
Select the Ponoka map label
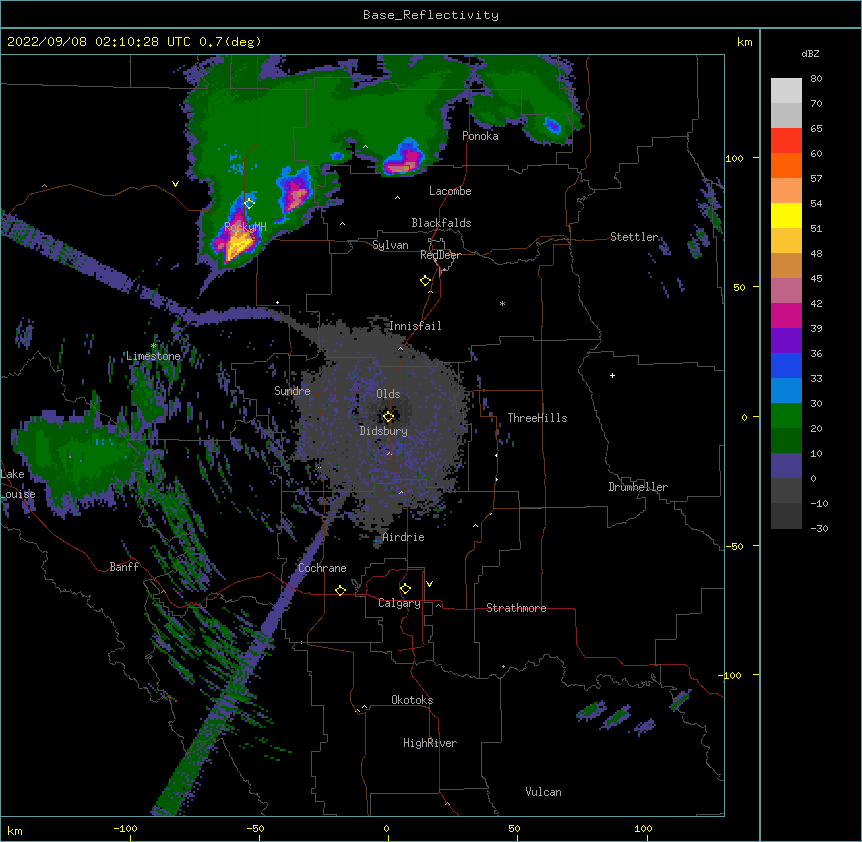click(480, 136)
